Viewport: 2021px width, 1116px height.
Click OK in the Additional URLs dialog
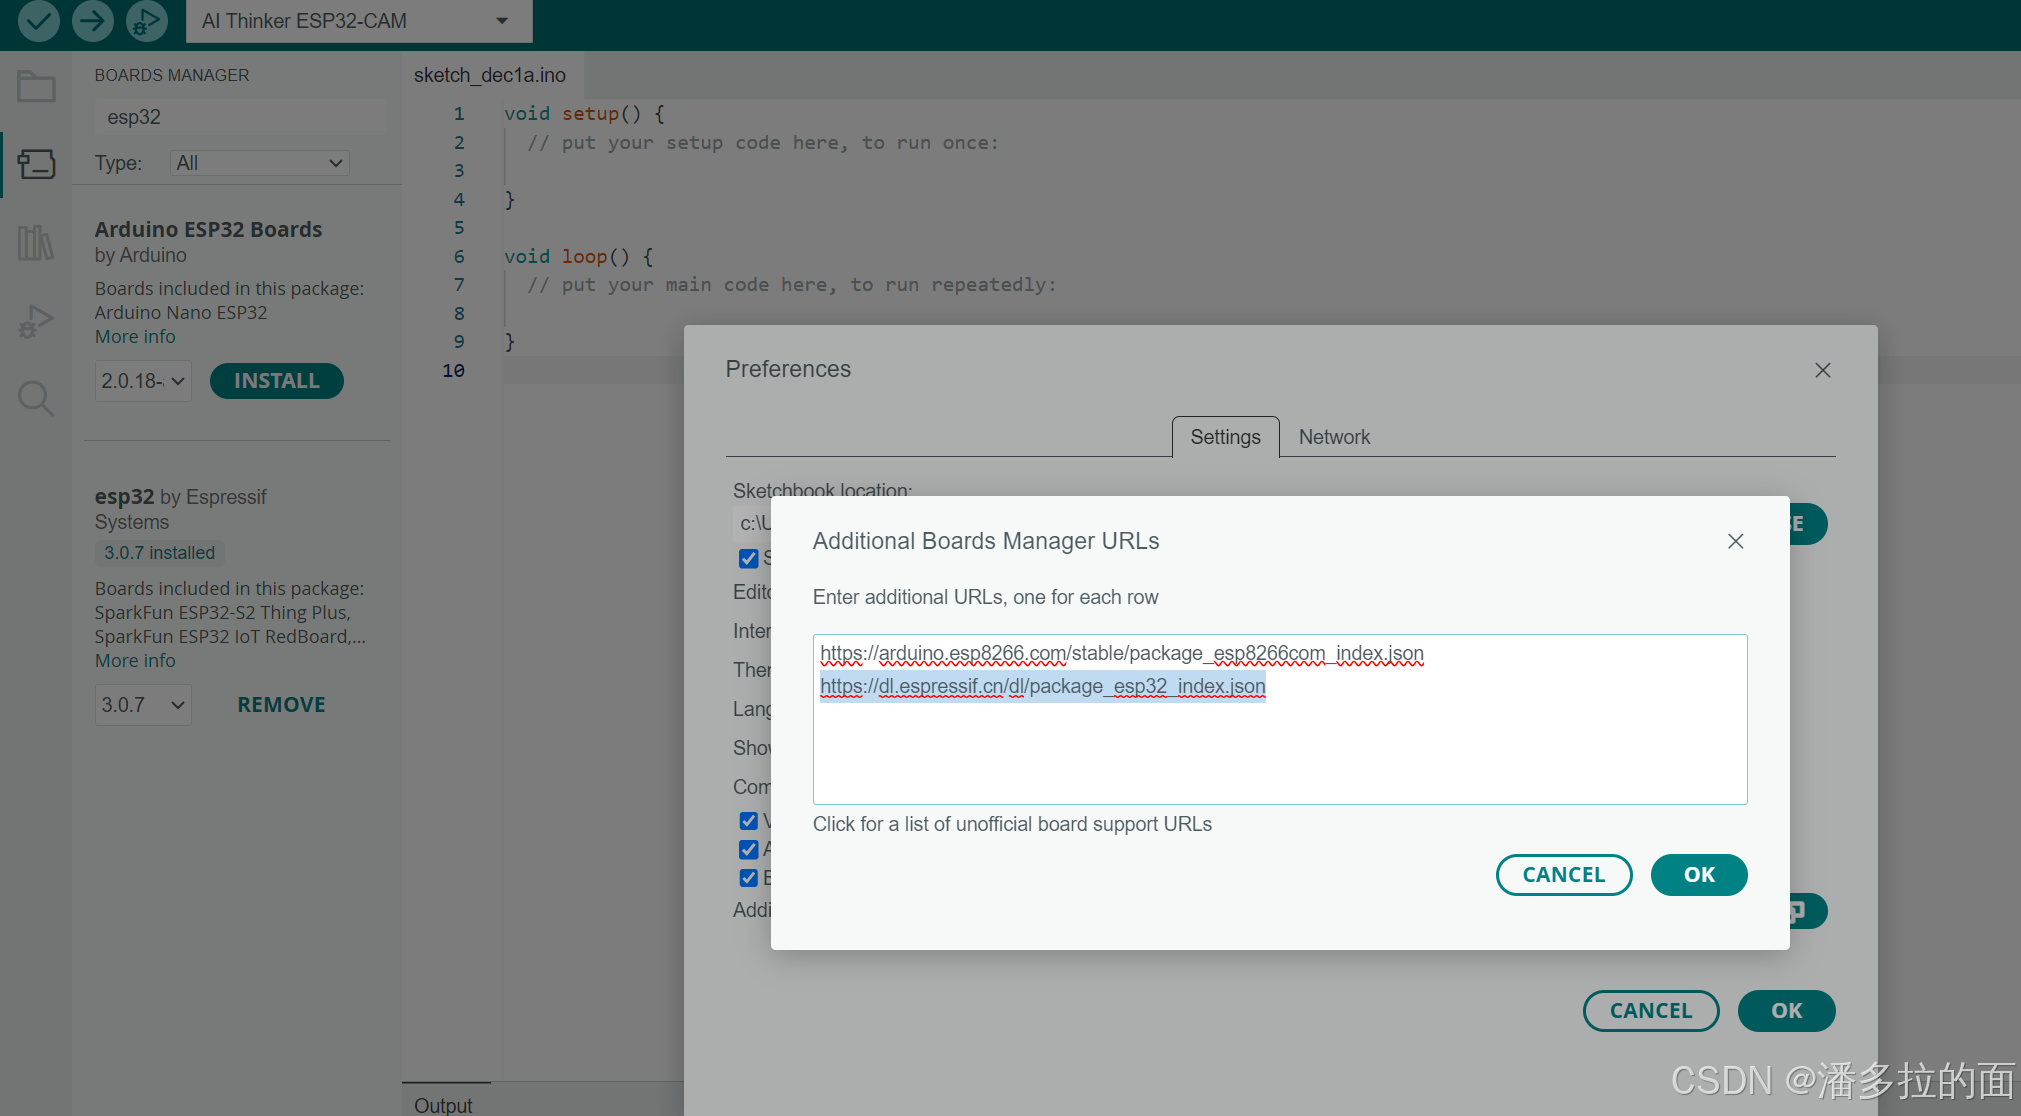[1698, 875]
